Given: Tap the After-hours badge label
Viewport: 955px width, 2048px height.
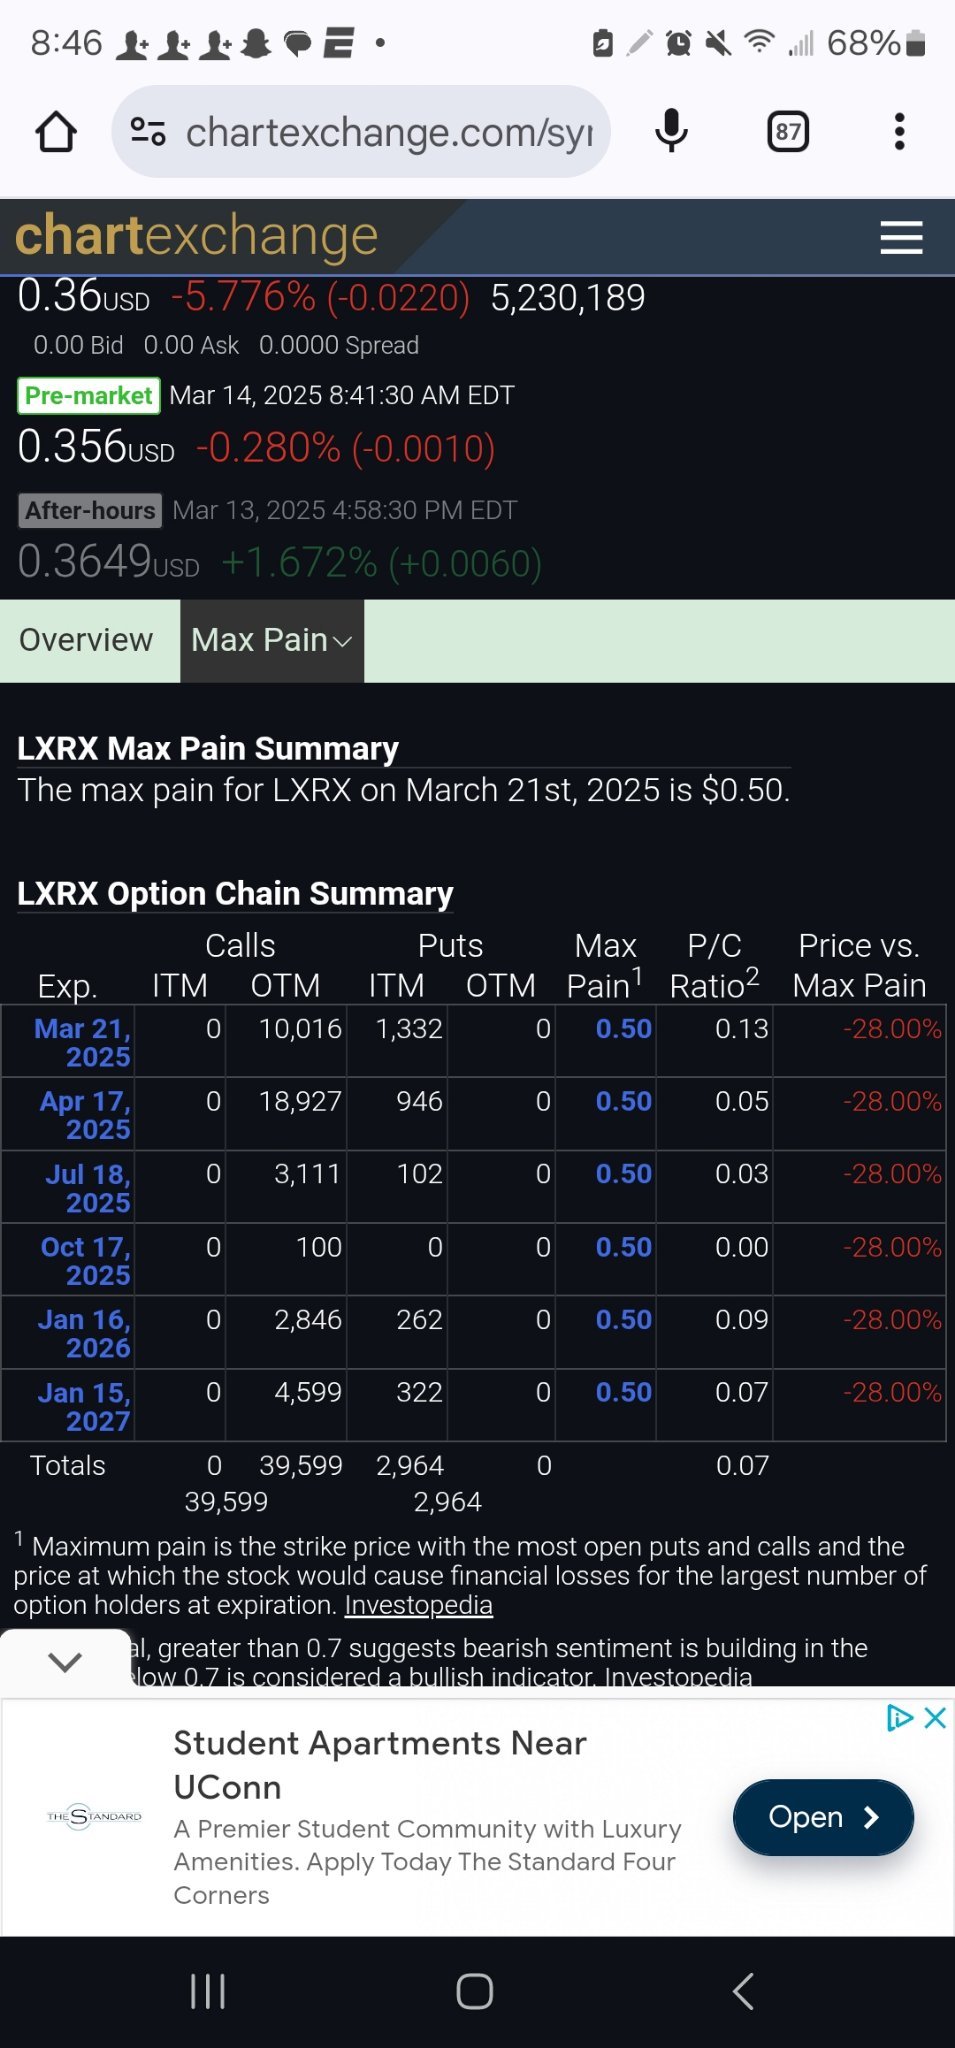Looking at the screenshot, I should (90, 511).
